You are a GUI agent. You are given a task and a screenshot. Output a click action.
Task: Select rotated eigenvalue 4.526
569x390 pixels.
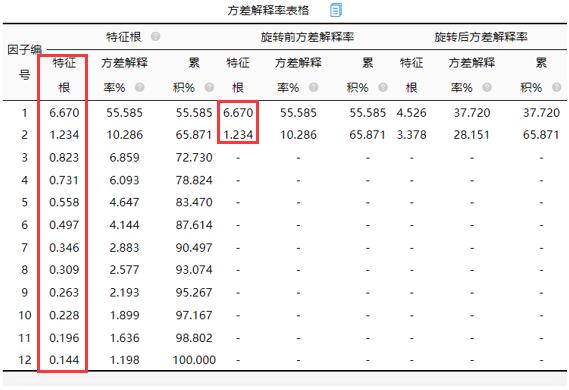pyautogui.click(x=412, y=112)
